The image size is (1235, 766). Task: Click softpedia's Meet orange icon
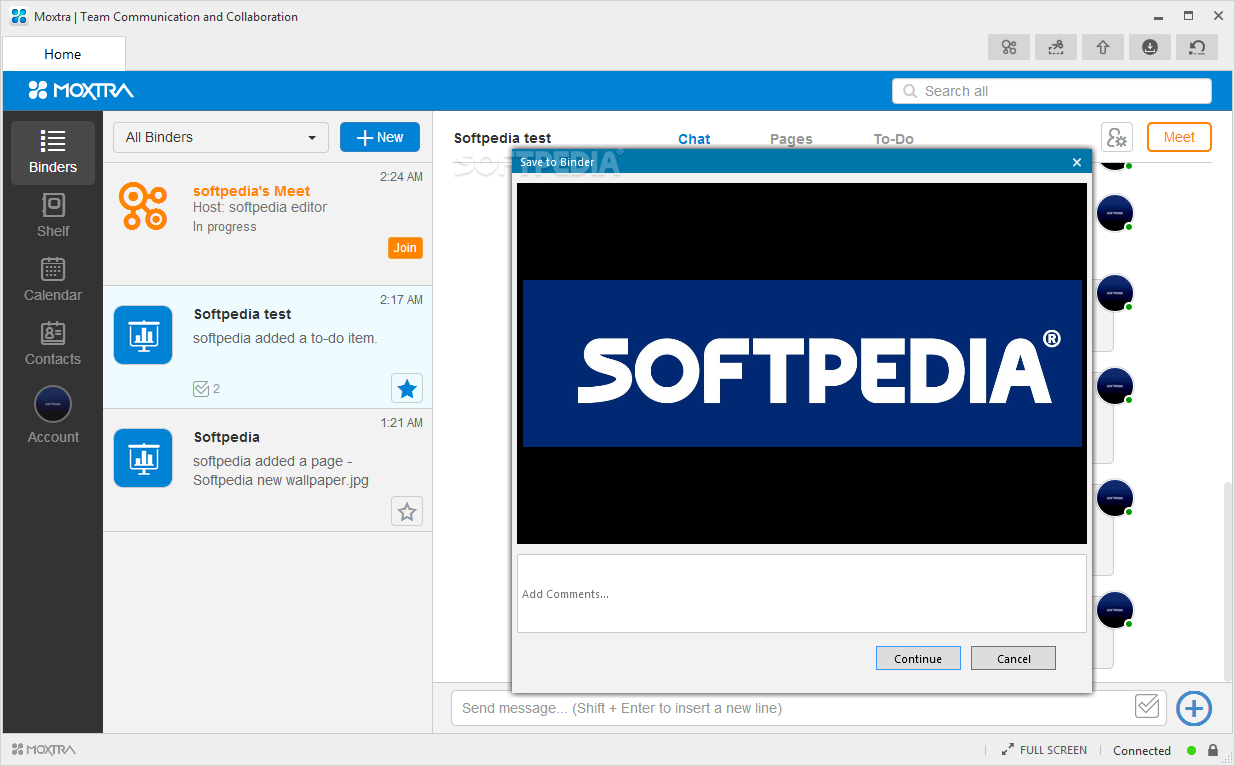click(142, 206)
